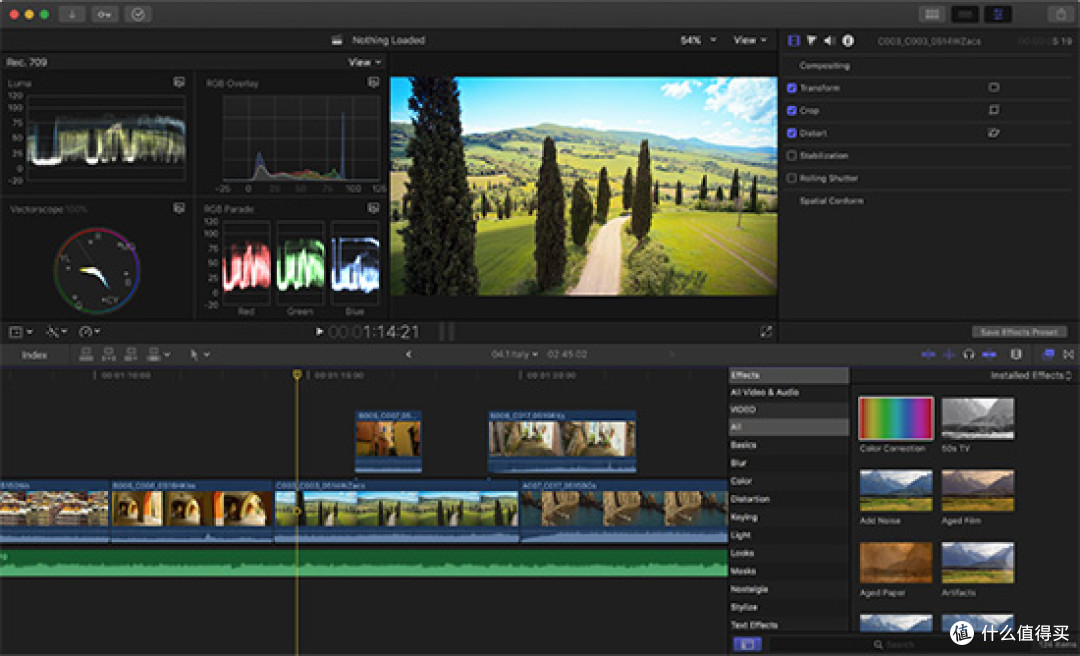Toggle the browser layout button

pyautogui.click(x=932, y=14)
